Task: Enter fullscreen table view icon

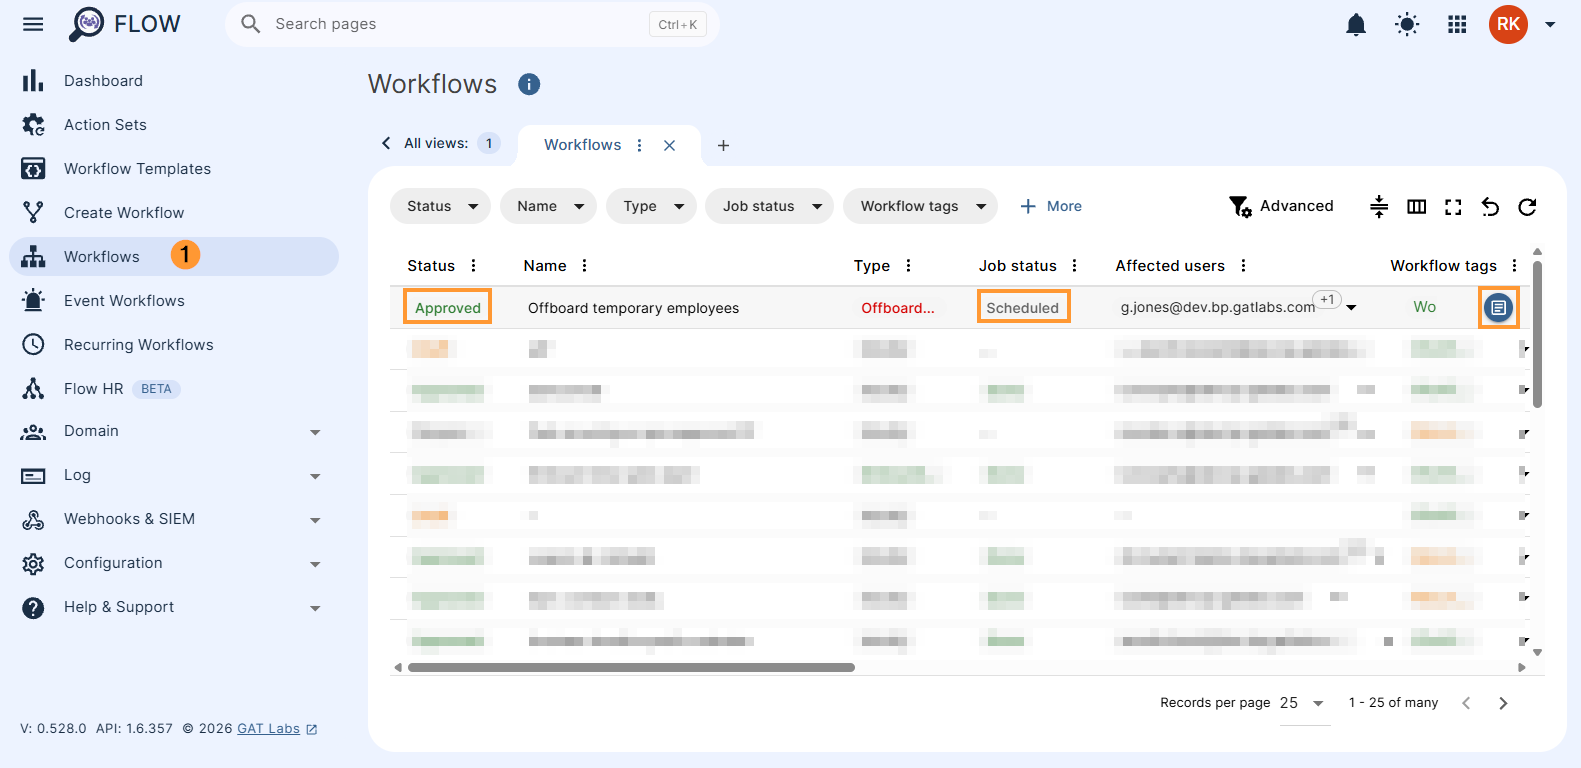Action: click(1453, 206)
